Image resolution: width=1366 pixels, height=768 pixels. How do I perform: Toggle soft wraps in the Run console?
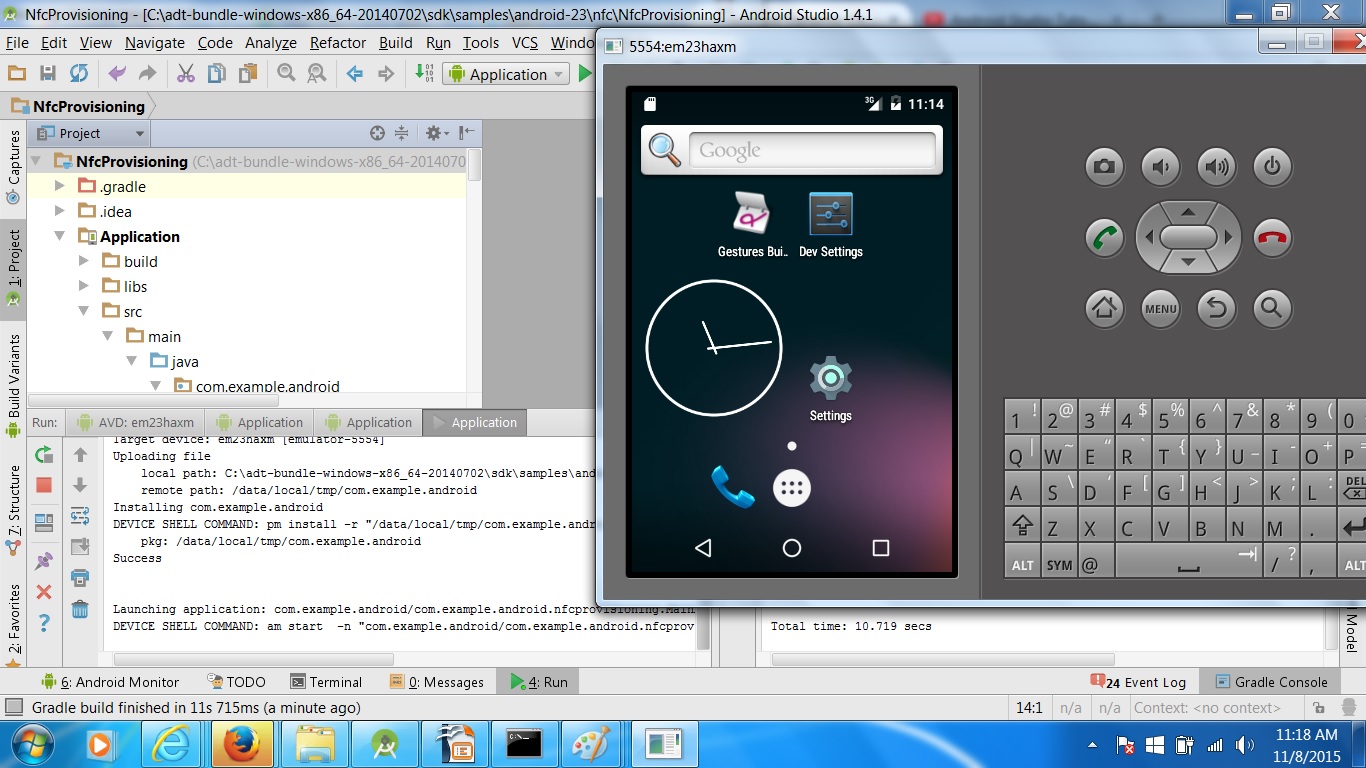pyautogui.click(x=80, y=516)
